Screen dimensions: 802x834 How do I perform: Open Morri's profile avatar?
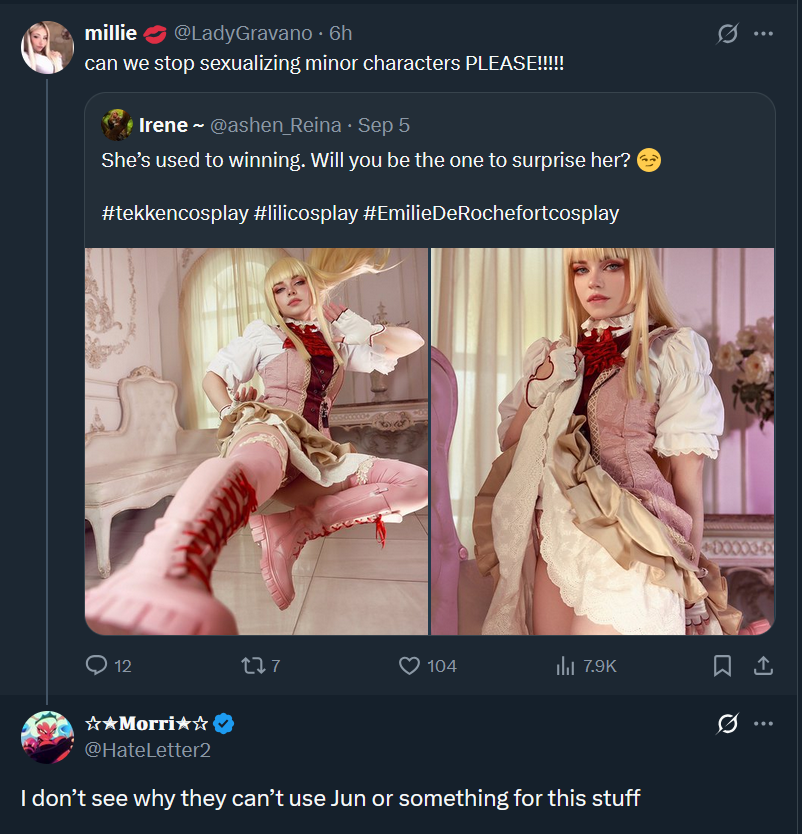pyautogui.click(x=47, y=738)
